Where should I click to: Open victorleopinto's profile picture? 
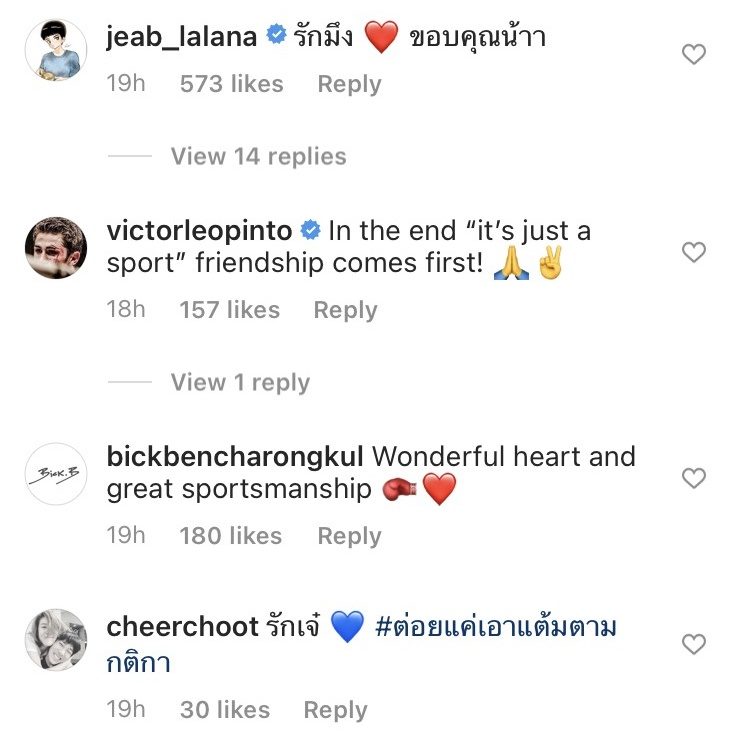[x=55, y=248]
